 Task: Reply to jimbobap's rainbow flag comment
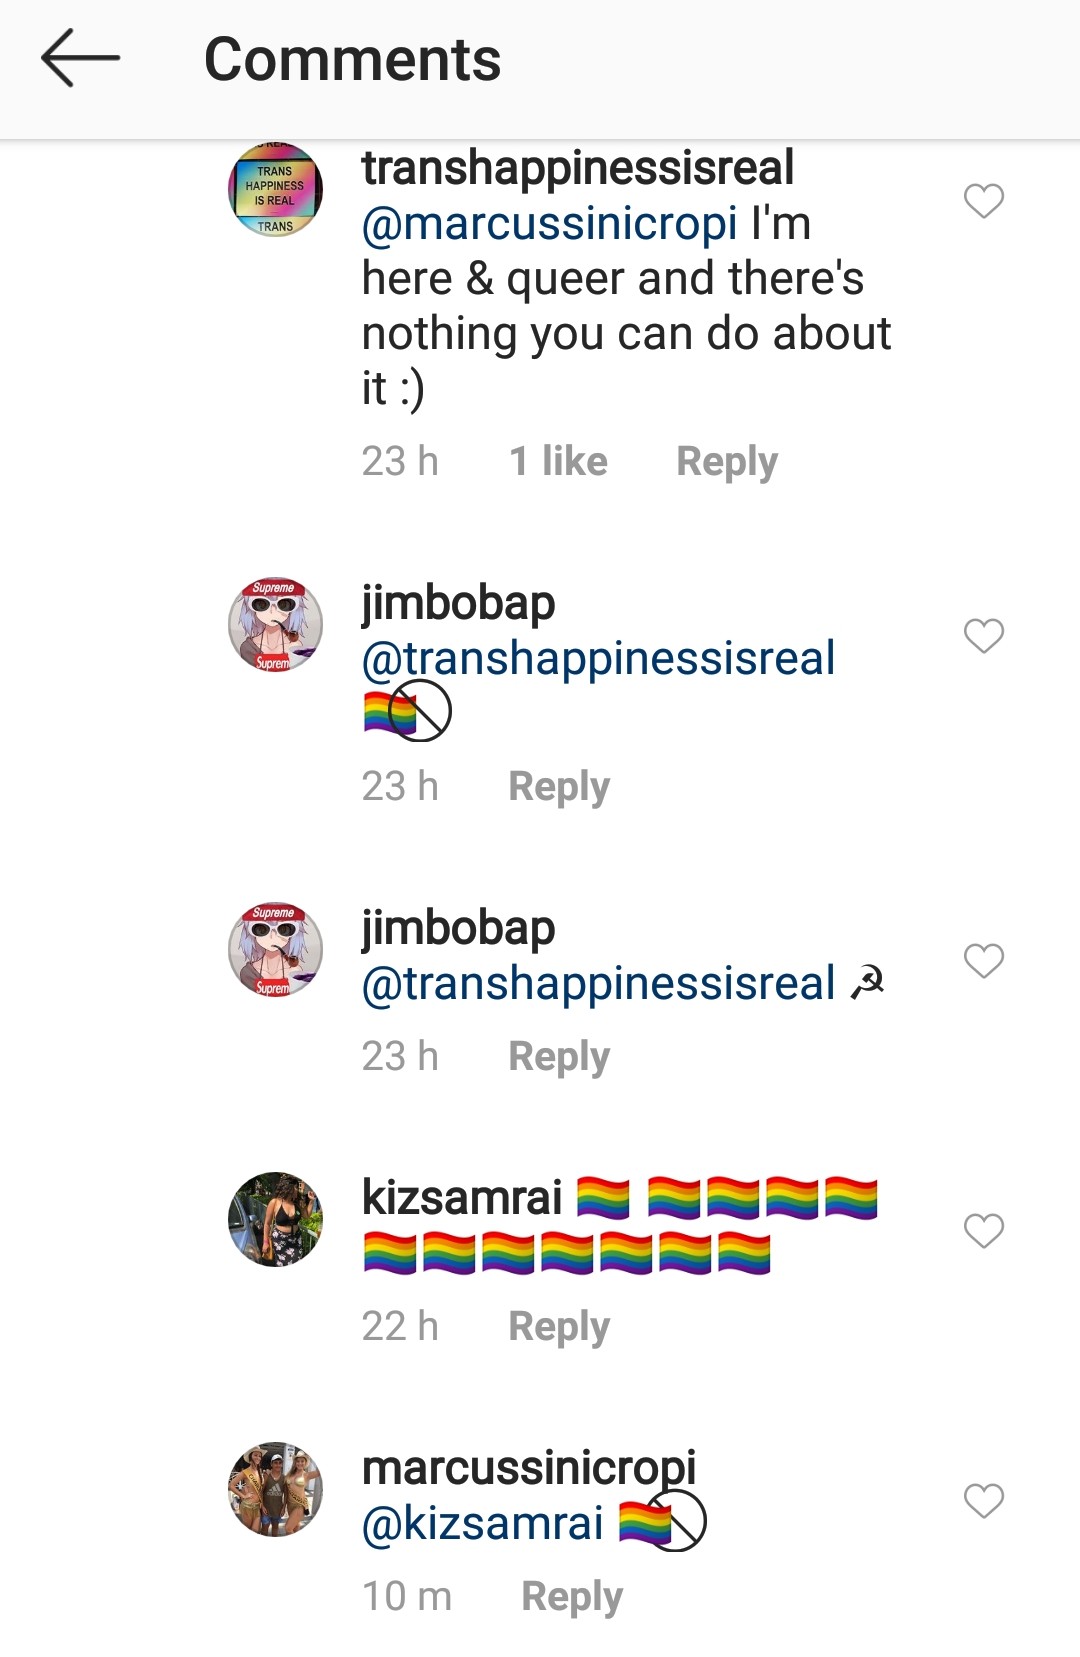(558, 787)
